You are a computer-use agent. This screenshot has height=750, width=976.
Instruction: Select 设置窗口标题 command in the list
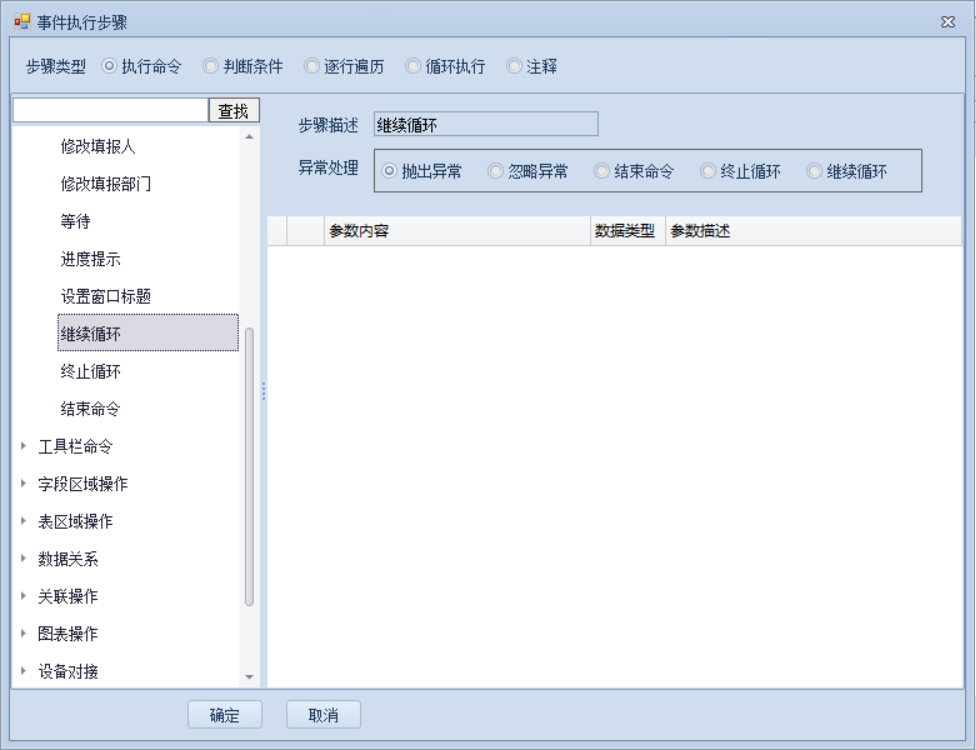tap(106, 297)
